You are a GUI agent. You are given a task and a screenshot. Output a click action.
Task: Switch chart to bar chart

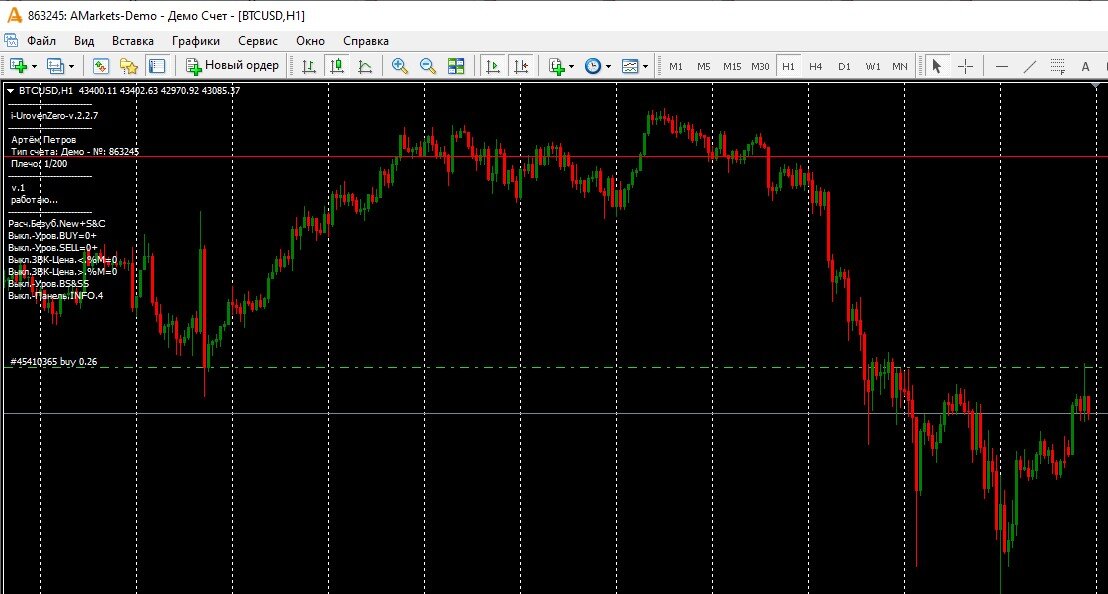[x=309, y=66]
